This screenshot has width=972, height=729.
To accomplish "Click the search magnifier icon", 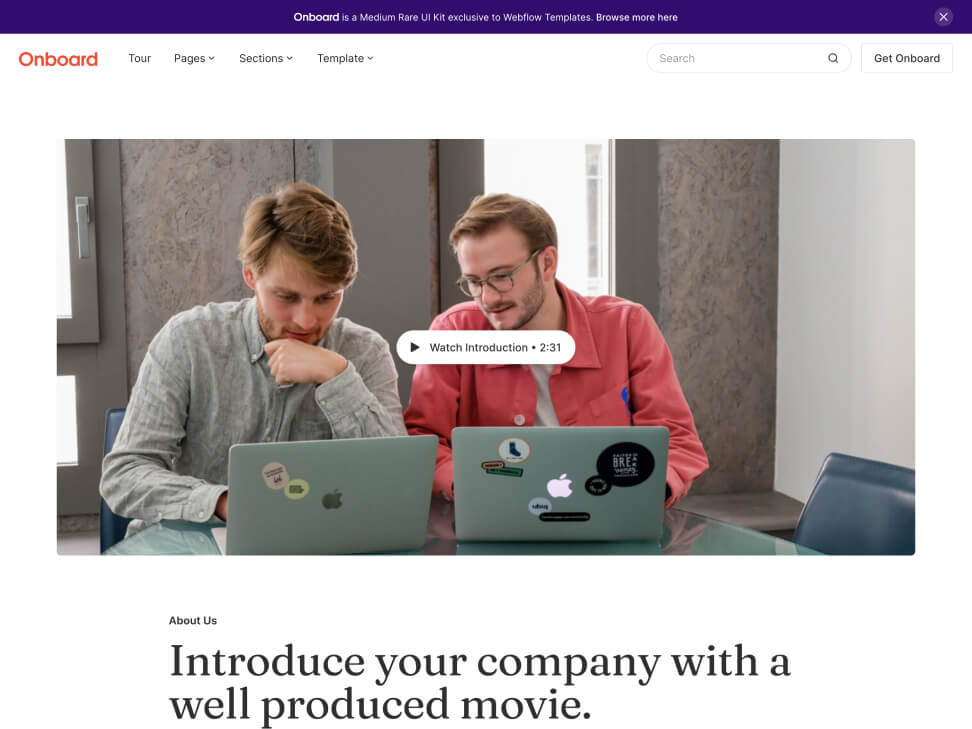I will pyautogui.click(x=833, y=58).
